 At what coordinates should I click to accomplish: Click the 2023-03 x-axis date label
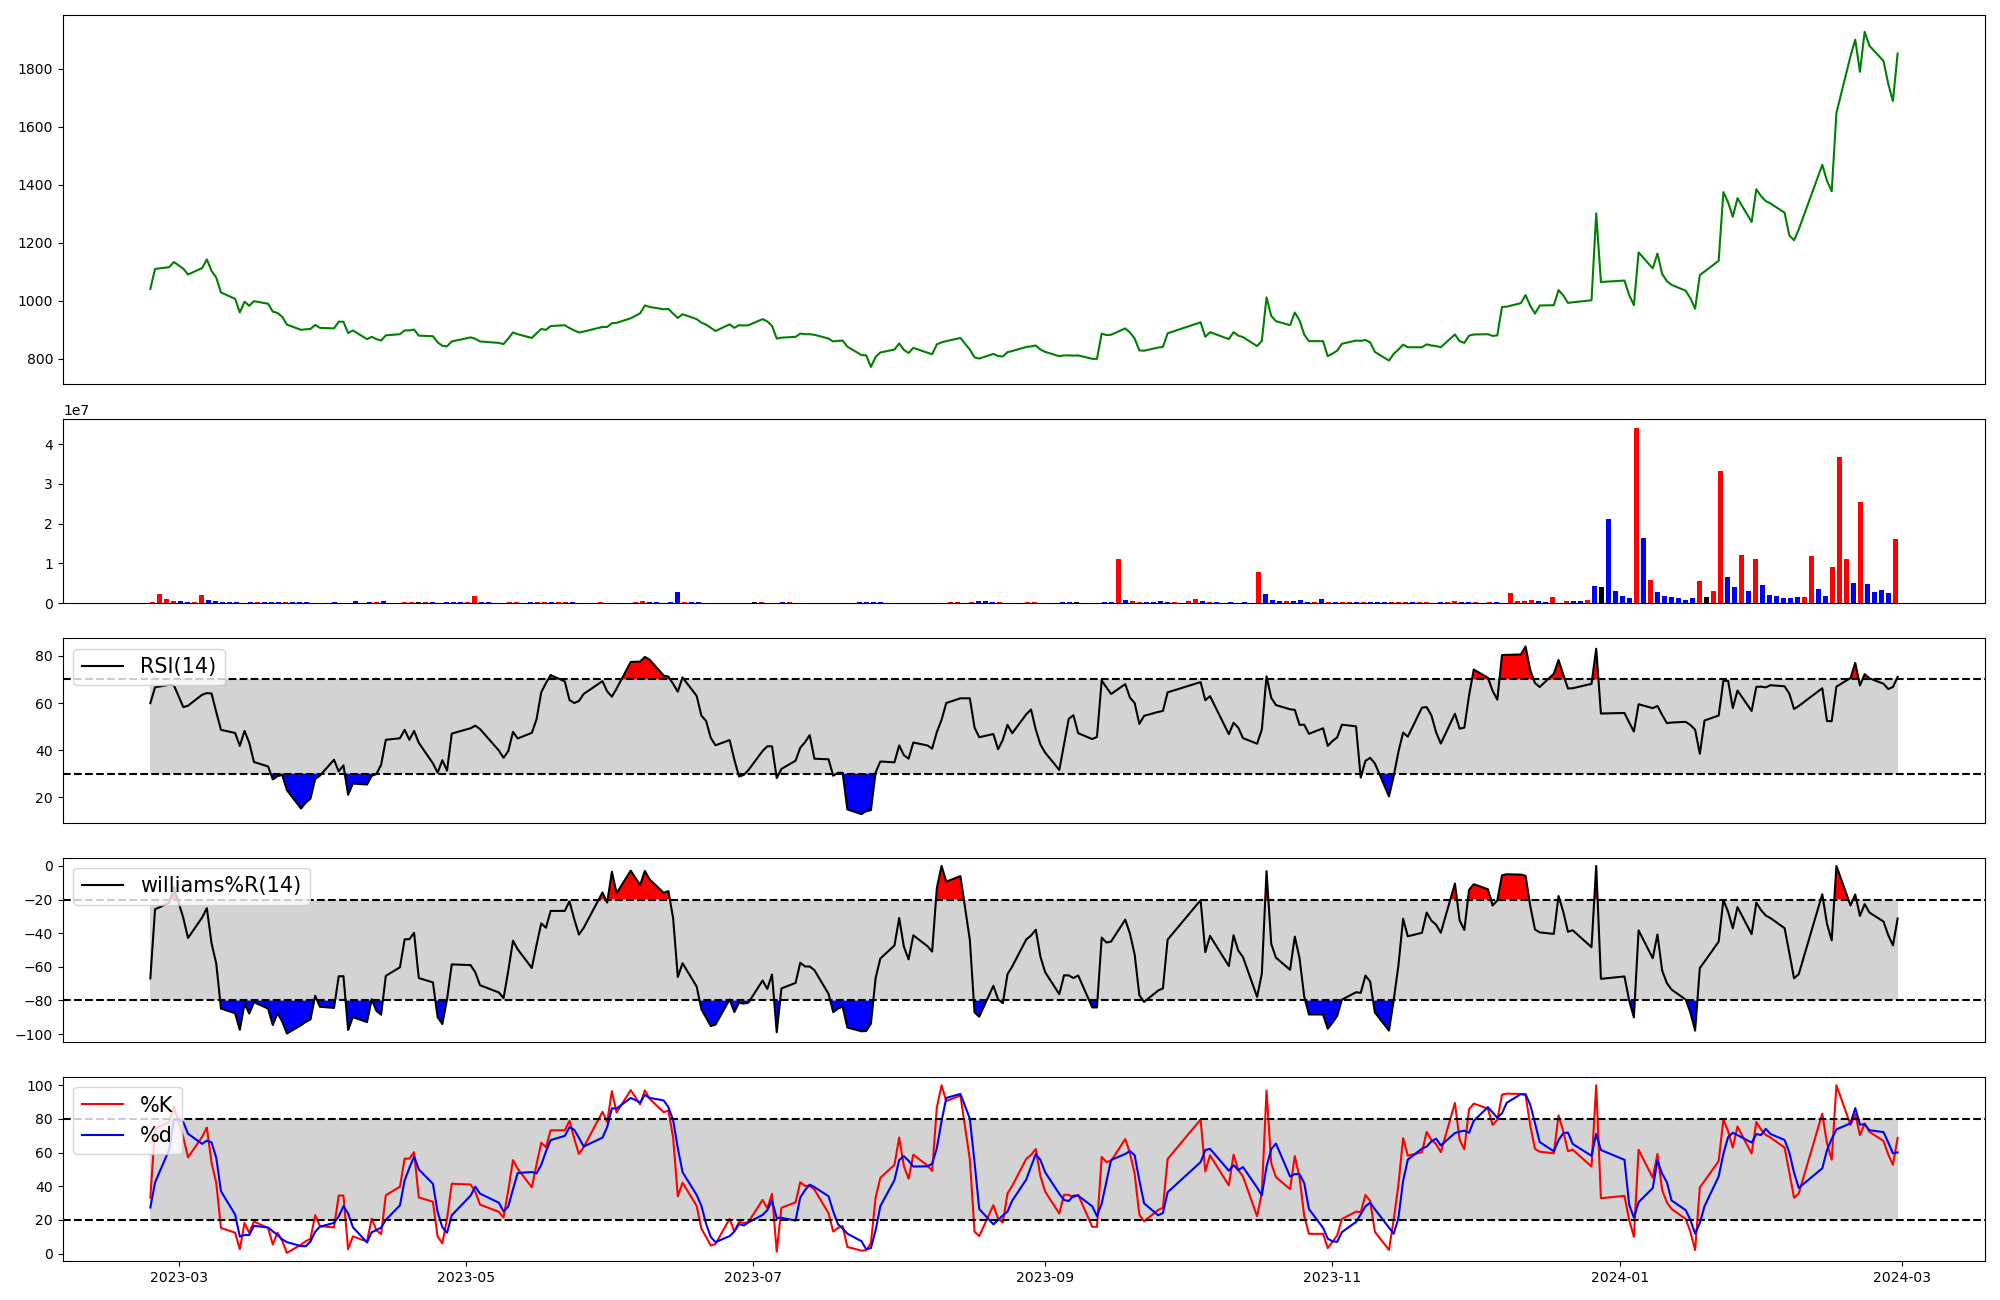(x=179, y=1277)
